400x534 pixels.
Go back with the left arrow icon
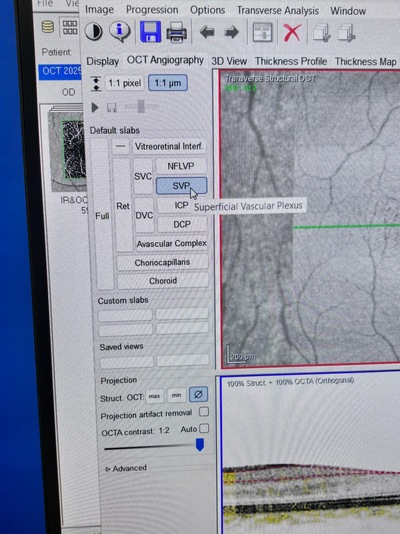coord(207,32)
